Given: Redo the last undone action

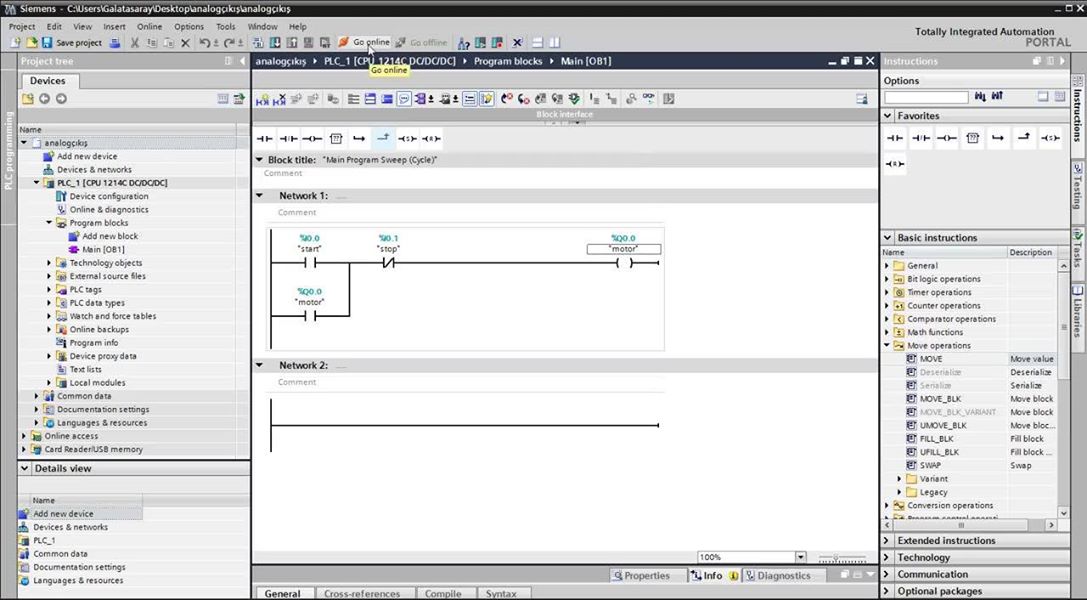Looking at the screenshot, I should tap(229, 43).
